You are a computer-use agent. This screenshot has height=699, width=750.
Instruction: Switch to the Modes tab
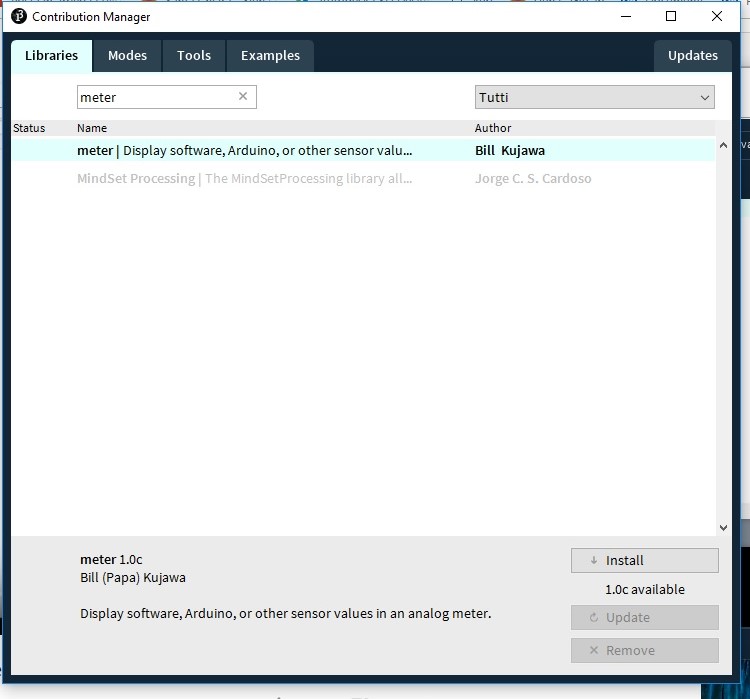click(127, 56)
